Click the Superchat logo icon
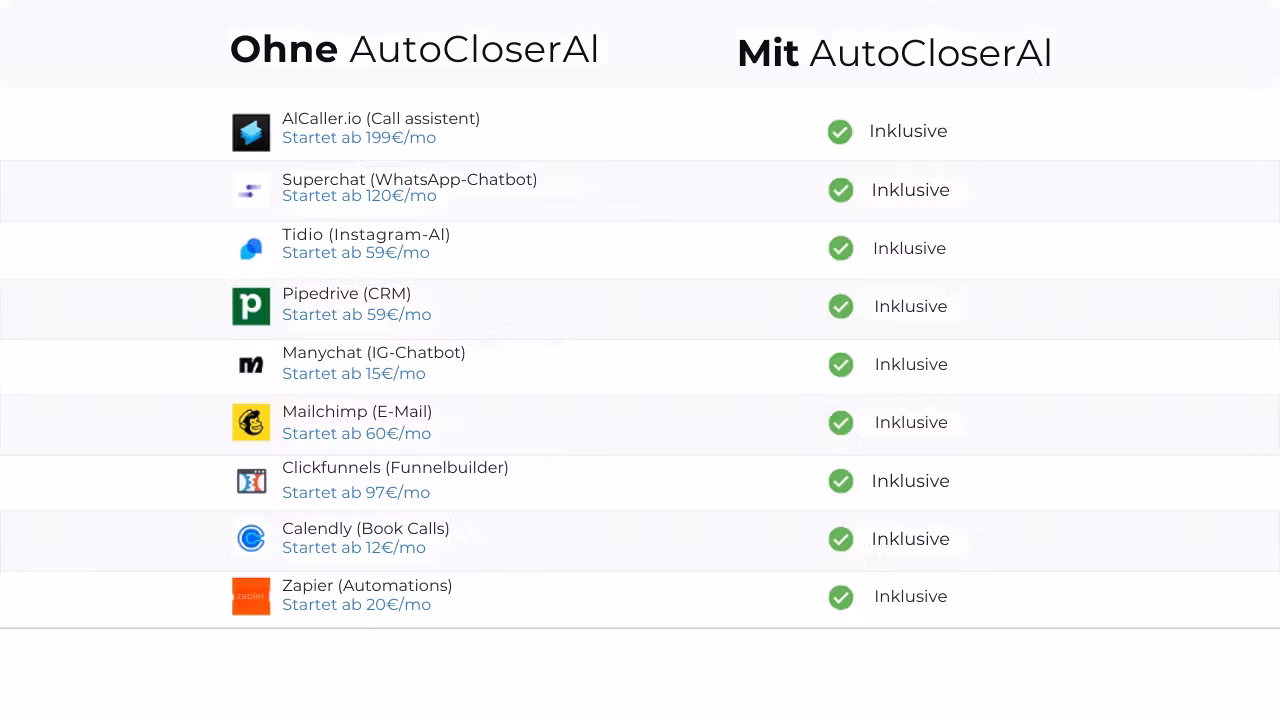Viewport: 1280px width, 720px height. click(251, 190)
